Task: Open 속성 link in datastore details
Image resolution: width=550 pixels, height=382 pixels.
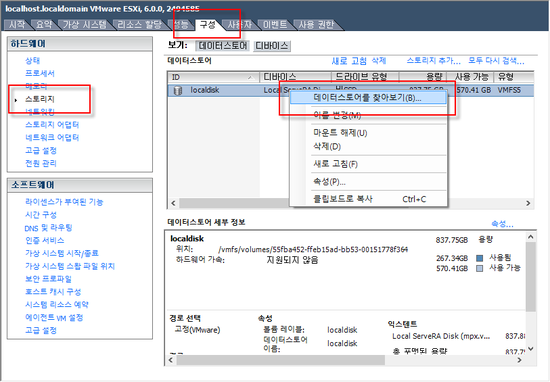Action: click(502, 224)
